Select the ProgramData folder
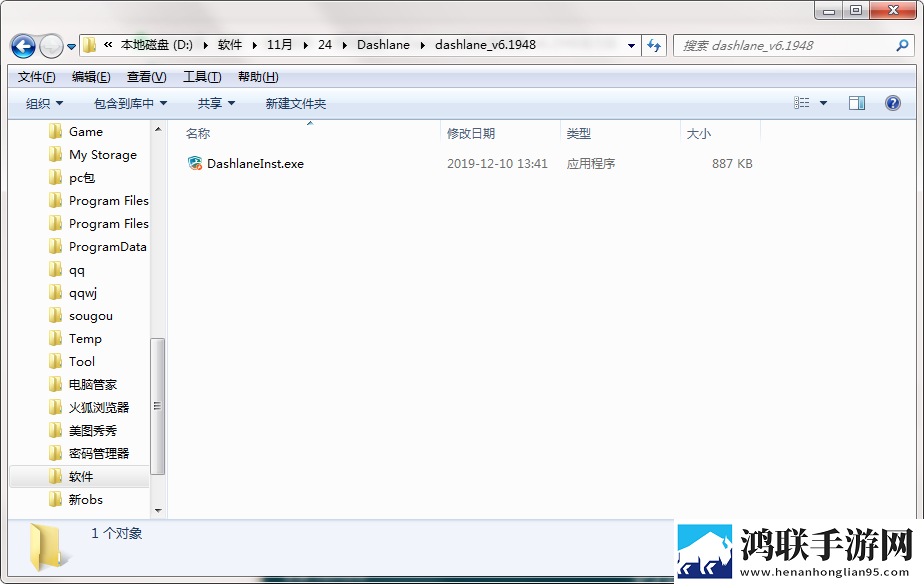 tap(108, 247)
